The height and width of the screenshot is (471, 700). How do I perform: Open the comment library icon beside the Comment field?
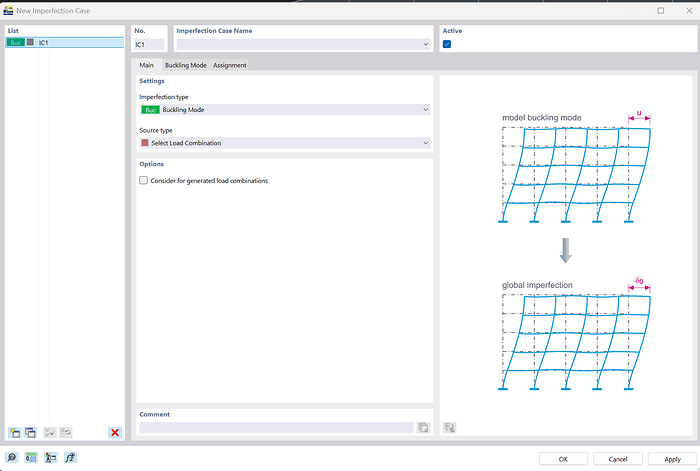423,428
